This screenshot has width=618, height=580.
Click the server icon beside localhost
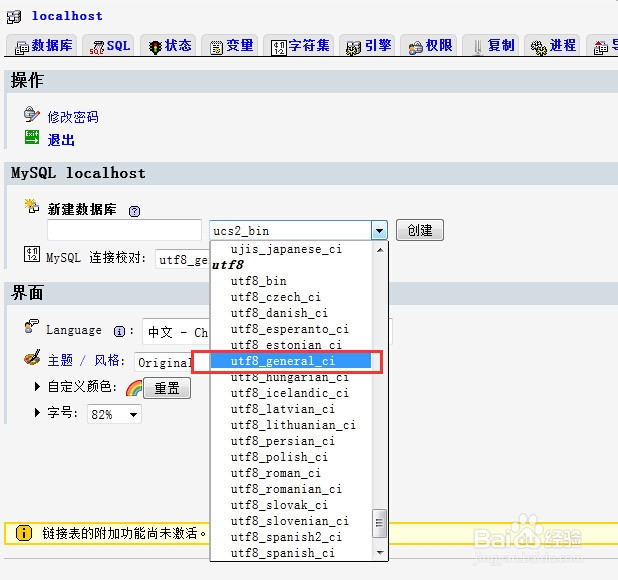coord(14,17)
